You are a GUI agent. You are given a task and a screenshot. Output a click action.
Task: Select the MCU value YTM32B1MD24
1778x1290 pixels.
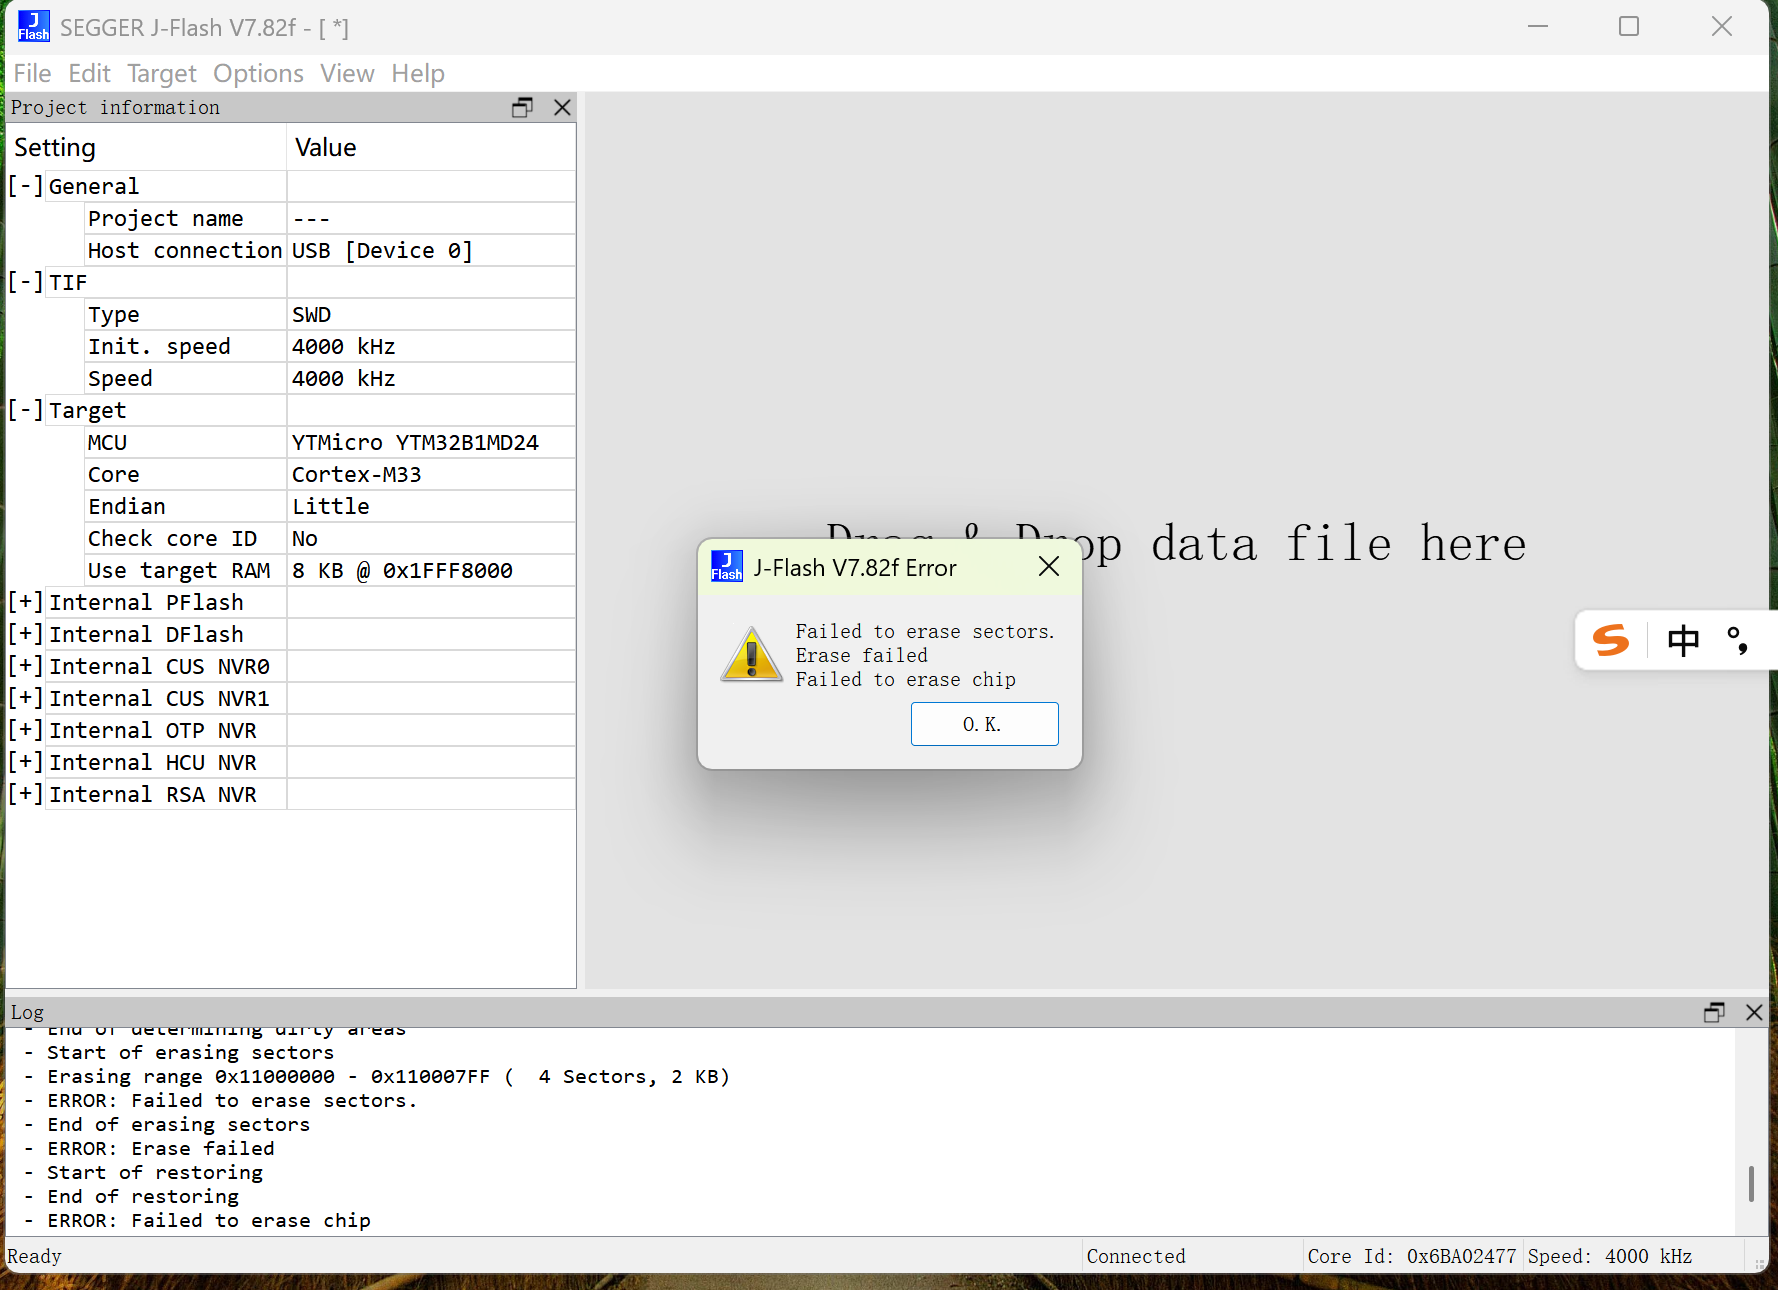click(x=415, y=442)
